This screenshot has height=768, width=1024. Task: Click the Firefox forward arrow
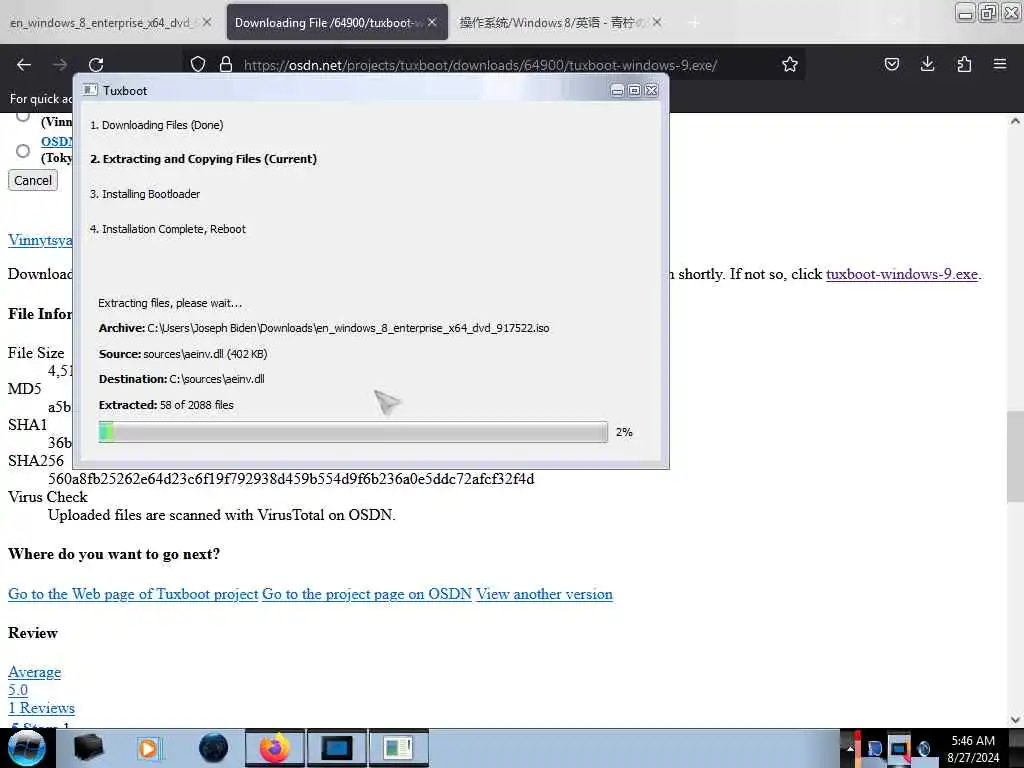click(x=60, y=65)
